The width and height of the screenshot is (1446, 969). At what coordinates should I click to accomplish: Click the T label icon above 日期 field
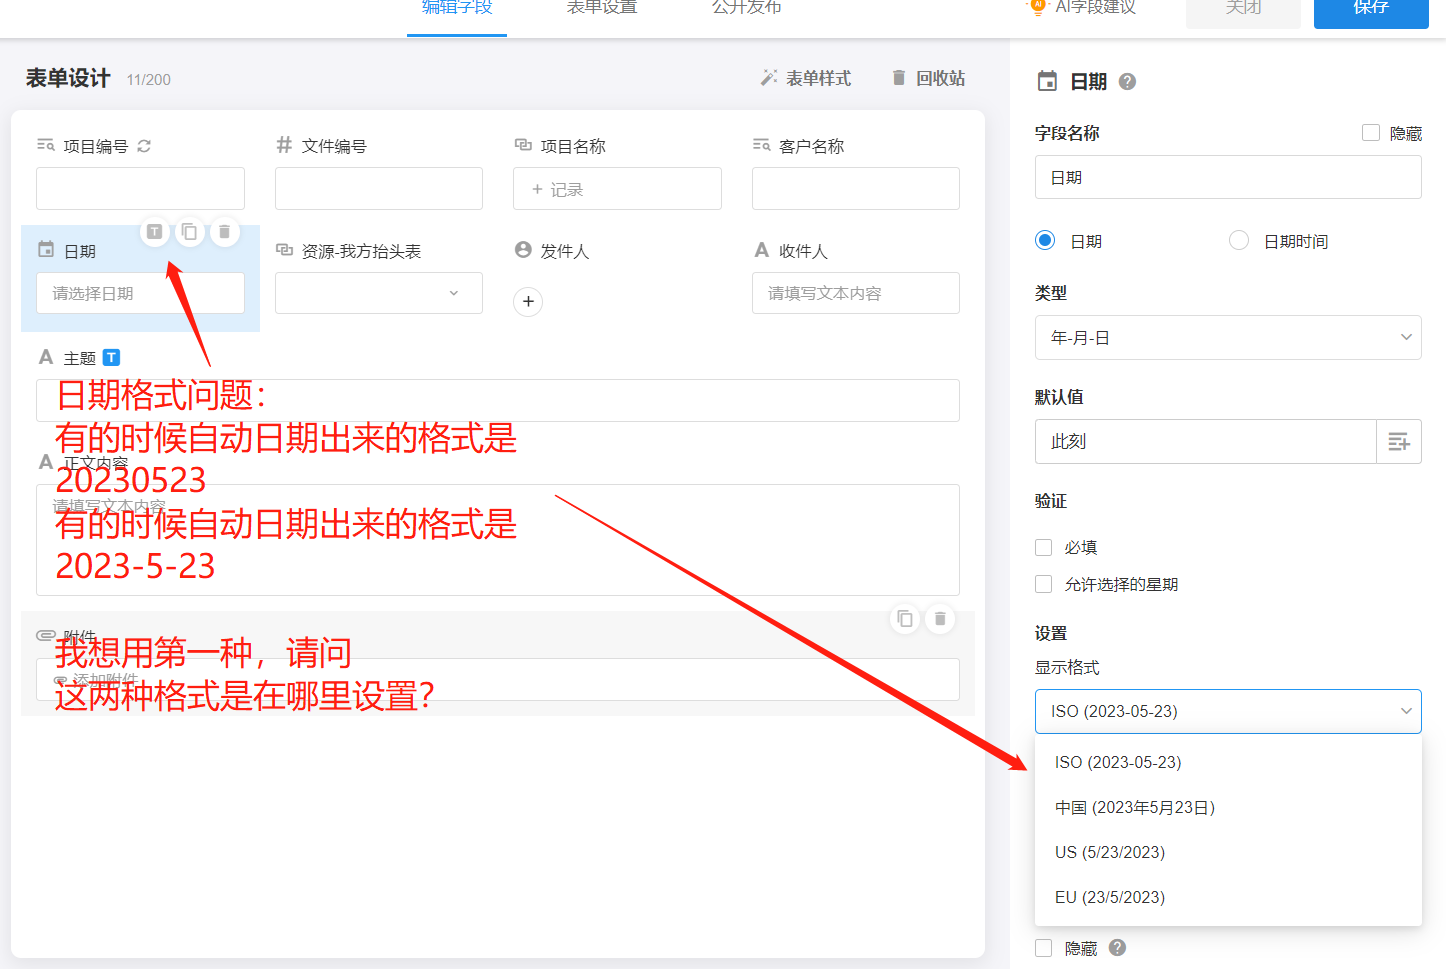click(x=155, y=231)
